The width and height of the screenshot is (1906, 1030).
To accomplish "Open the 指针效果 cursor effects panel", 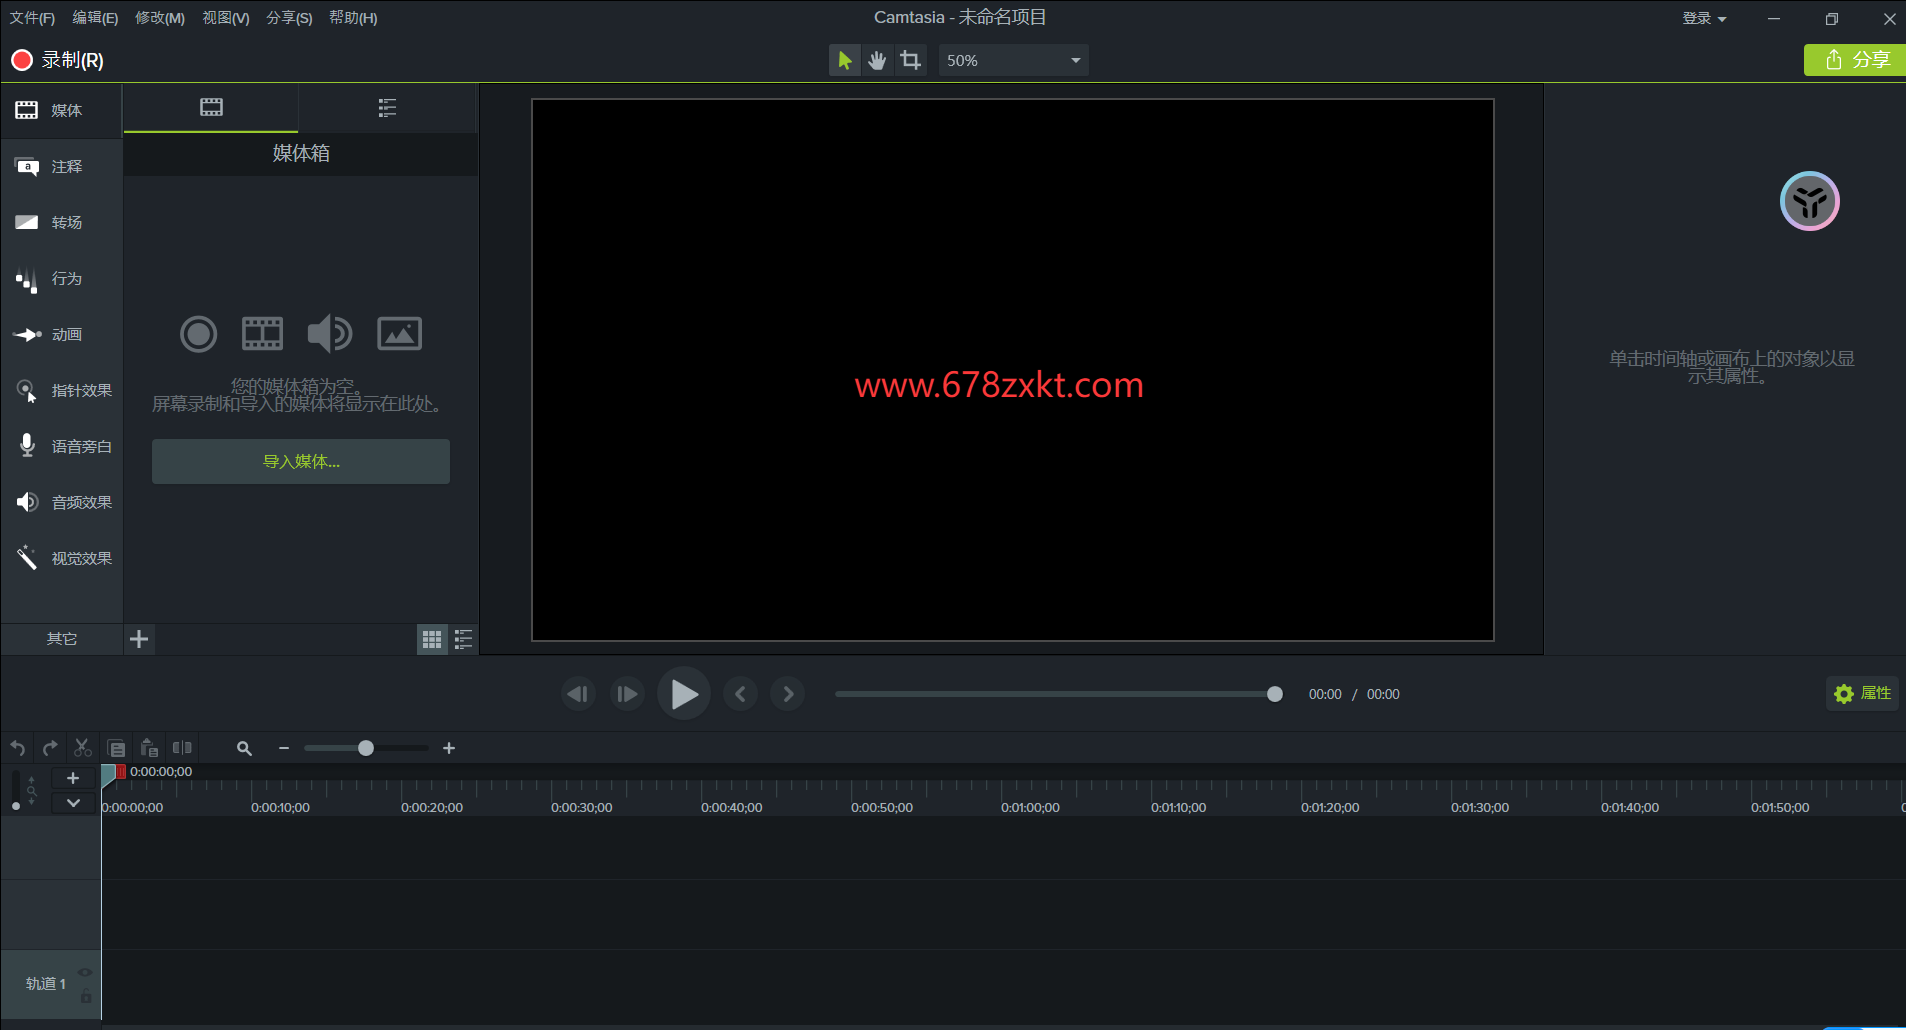I will [x=62, y=391].
